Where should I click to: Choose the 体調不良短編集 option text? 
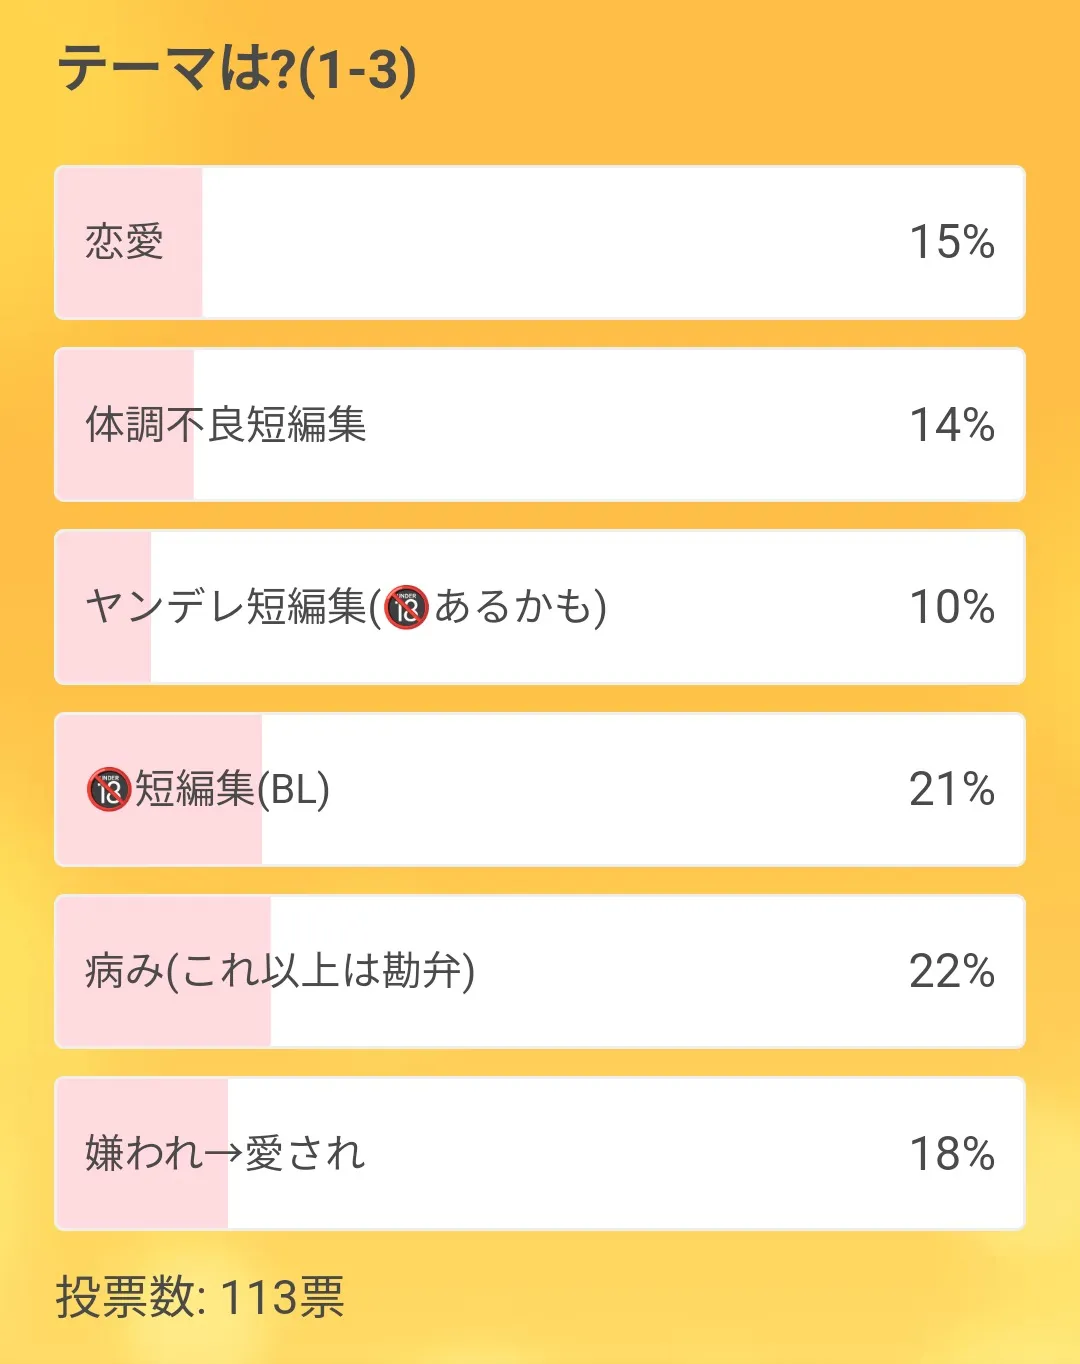click(226, 425)
